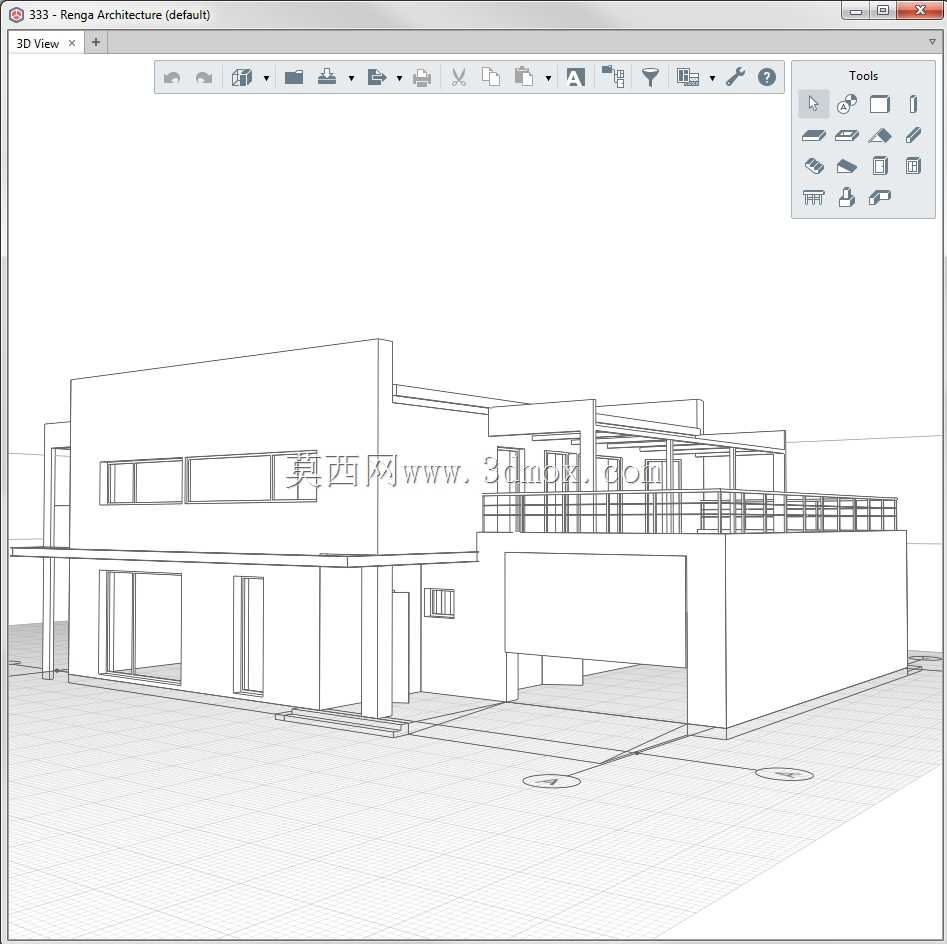Screen dimensions: 947x944
Task: Select the Roof tool in Tools panel
Action: [880, 135]
